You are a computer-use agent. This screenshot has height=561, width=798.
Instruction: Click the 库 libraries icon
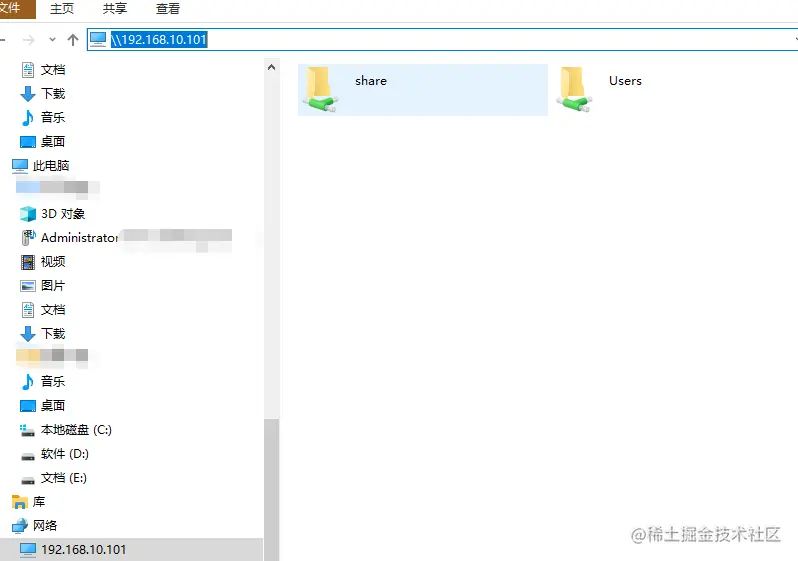(x=20, y=502)
